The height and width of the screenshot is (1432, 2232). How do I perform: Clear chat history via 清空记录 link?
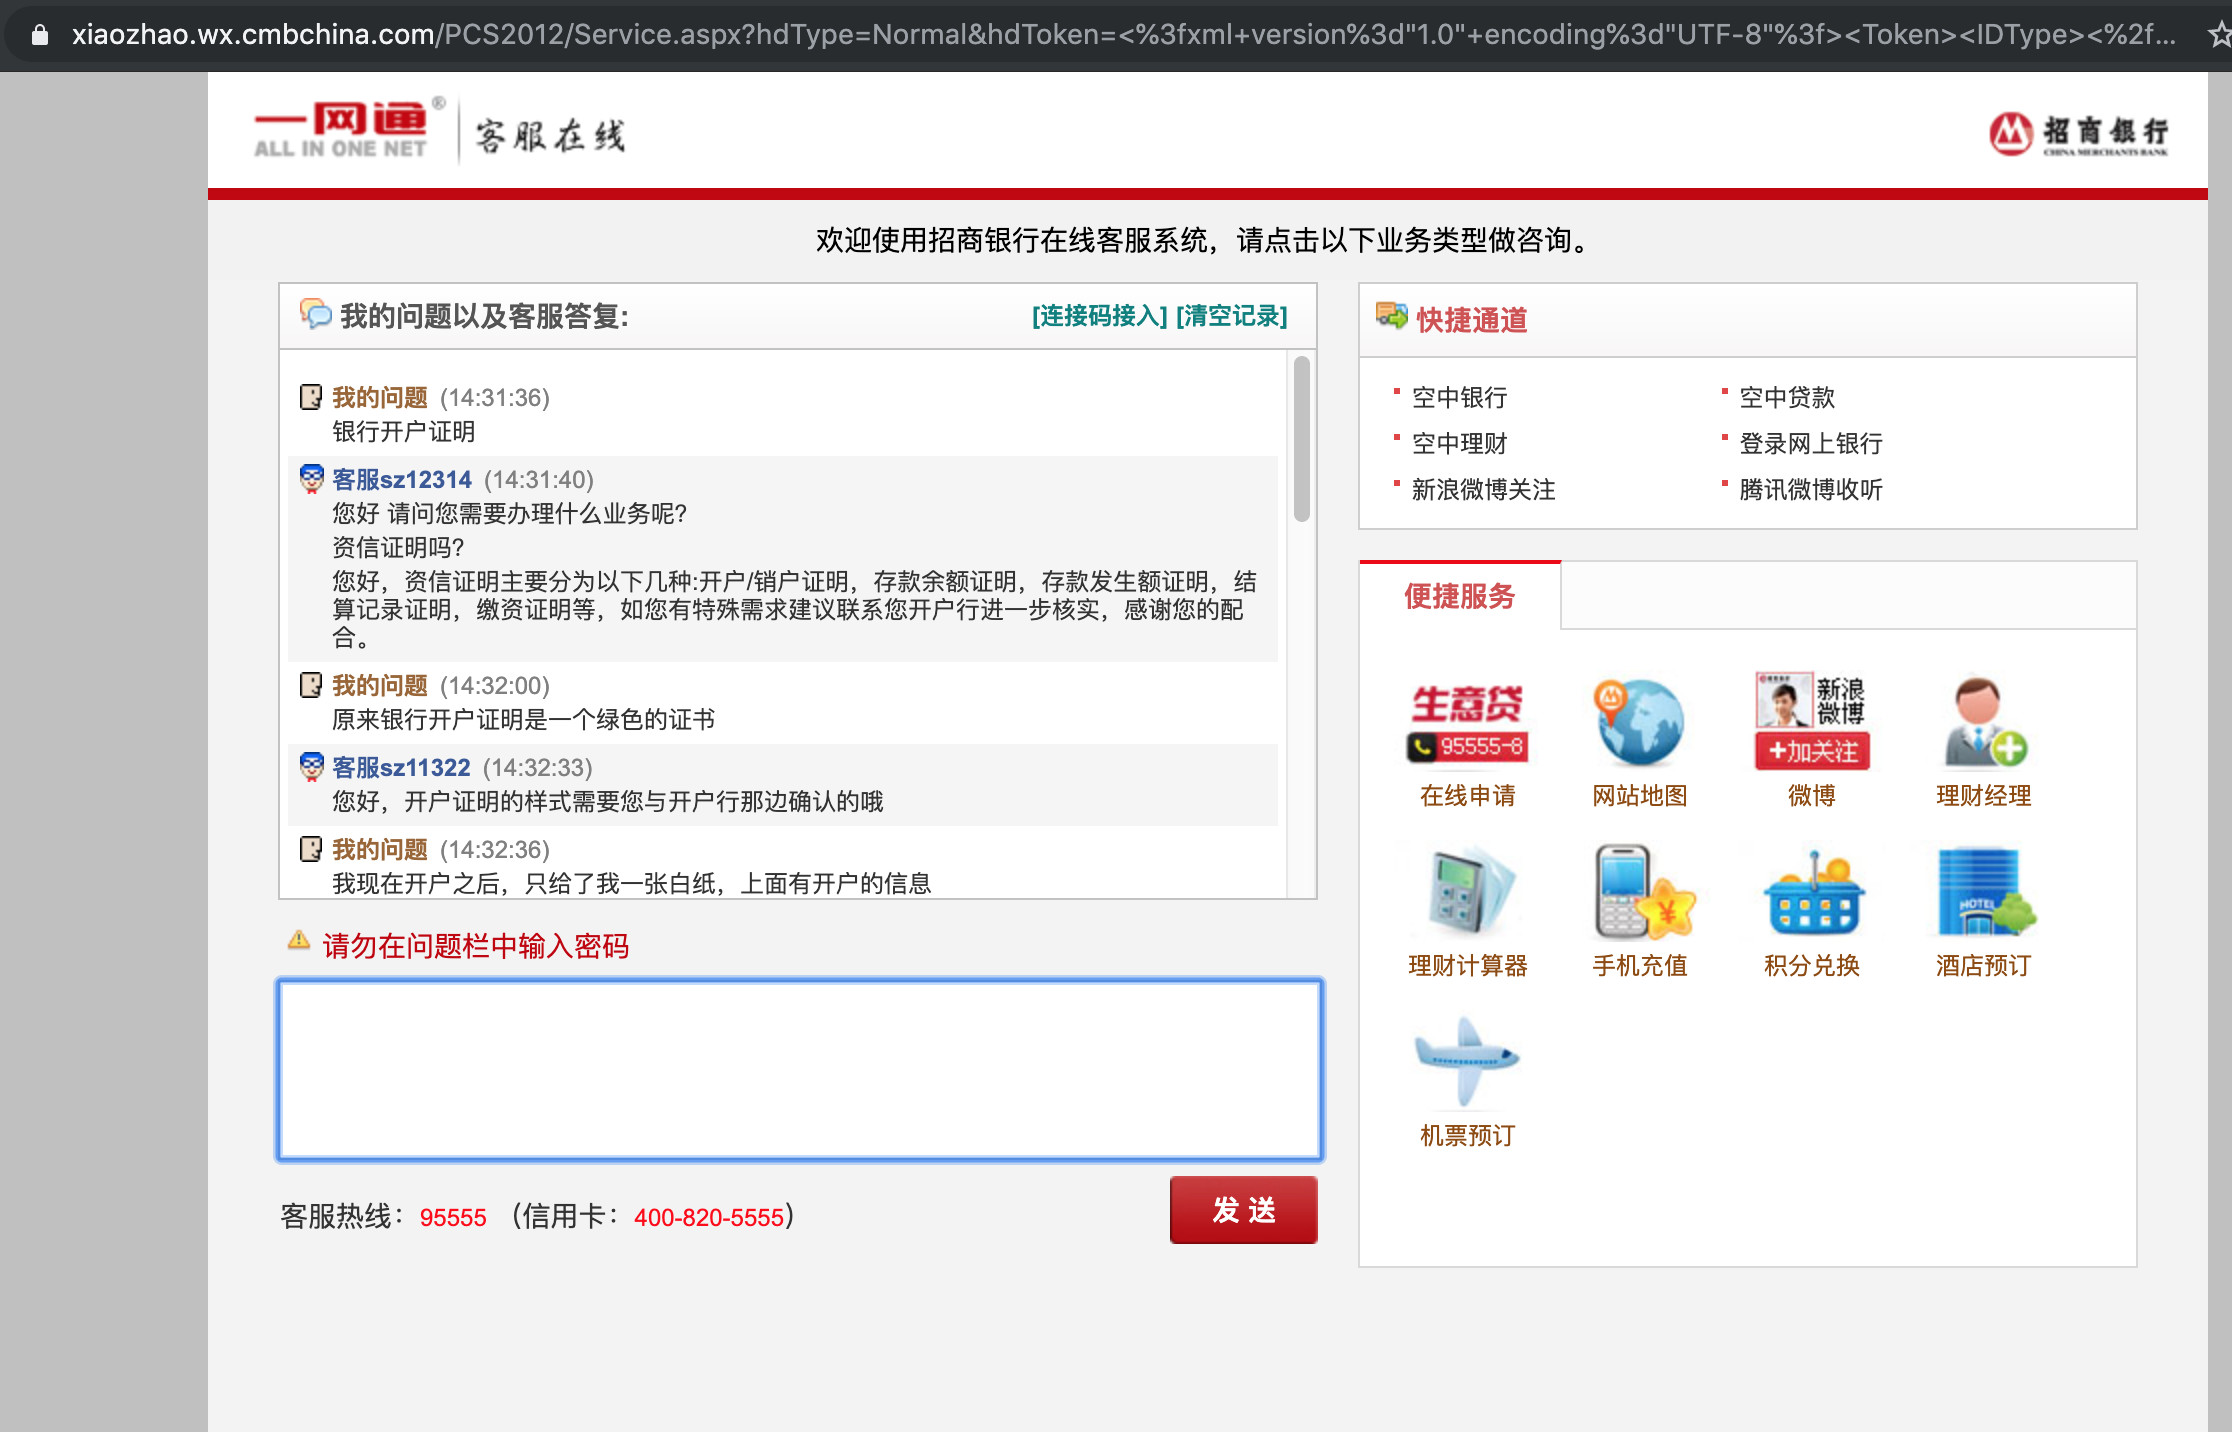click(x=1232, y=316)
